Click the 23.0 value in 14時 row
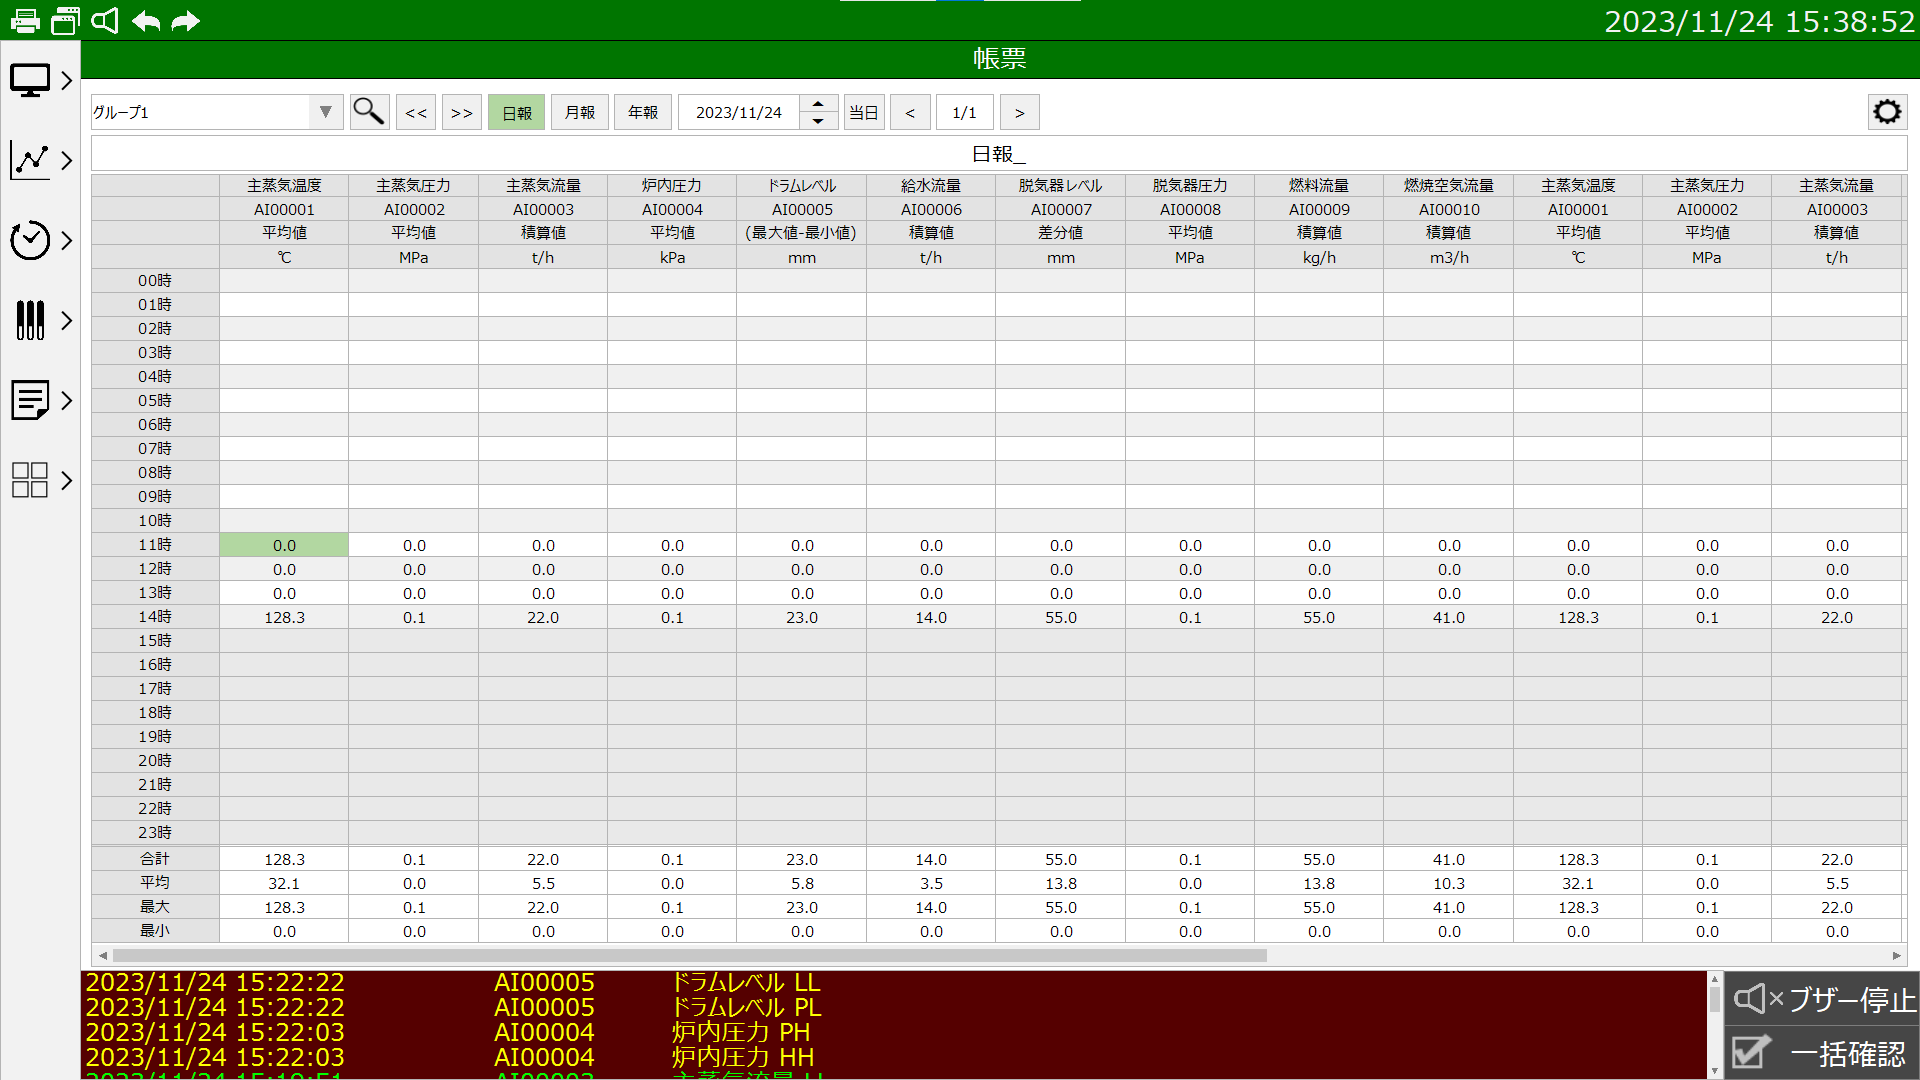 point(802,617)
